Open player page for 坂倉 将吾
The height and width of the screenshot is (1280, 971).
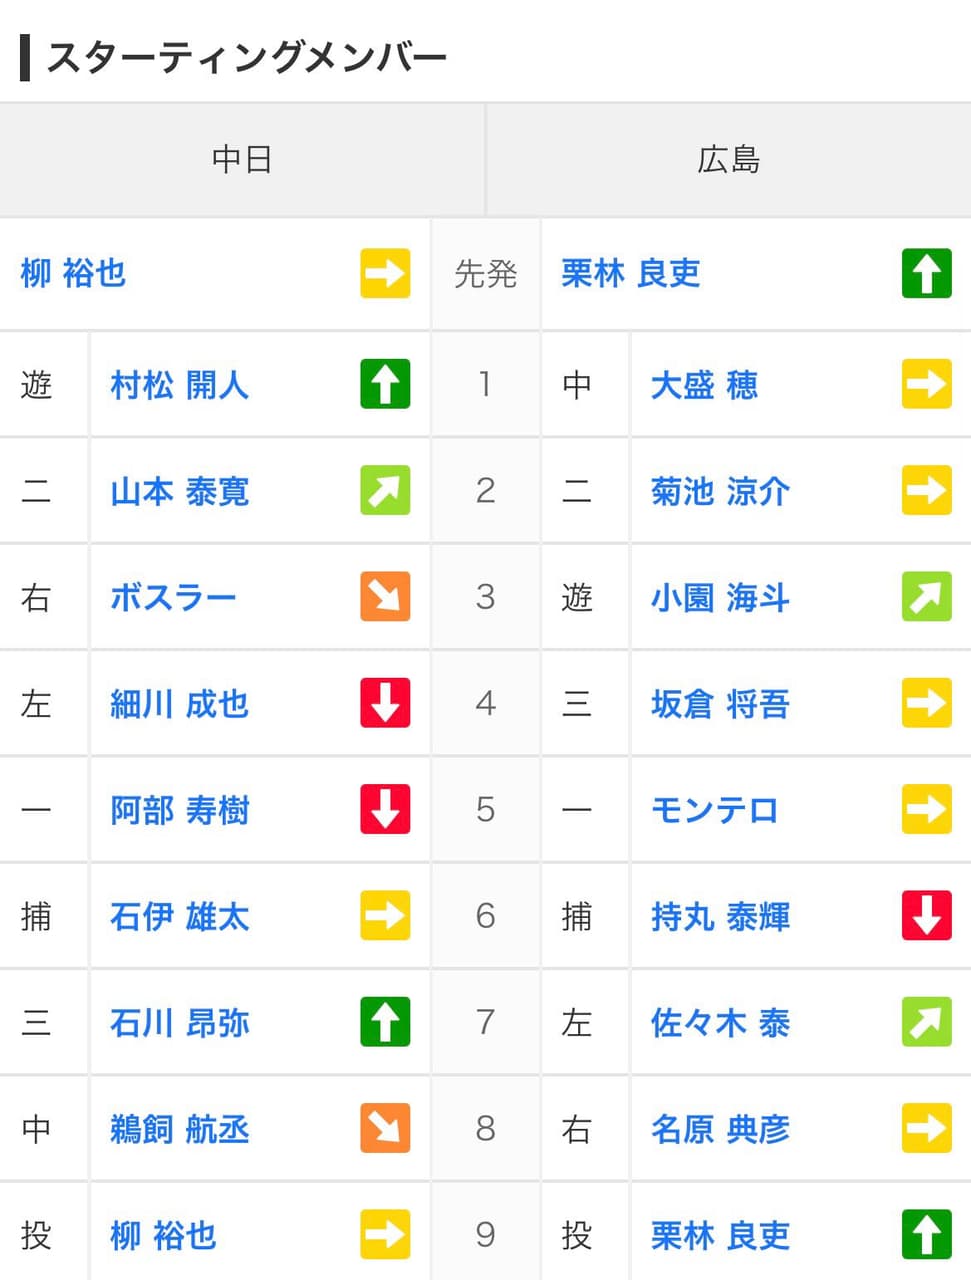pos(720,704)
